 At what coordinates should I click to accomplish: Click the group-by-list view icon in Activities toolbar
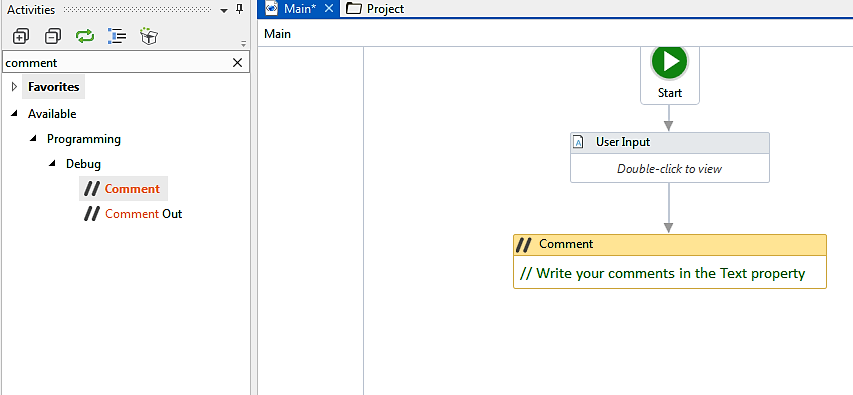pyautogui.click(x=117, y=36)
